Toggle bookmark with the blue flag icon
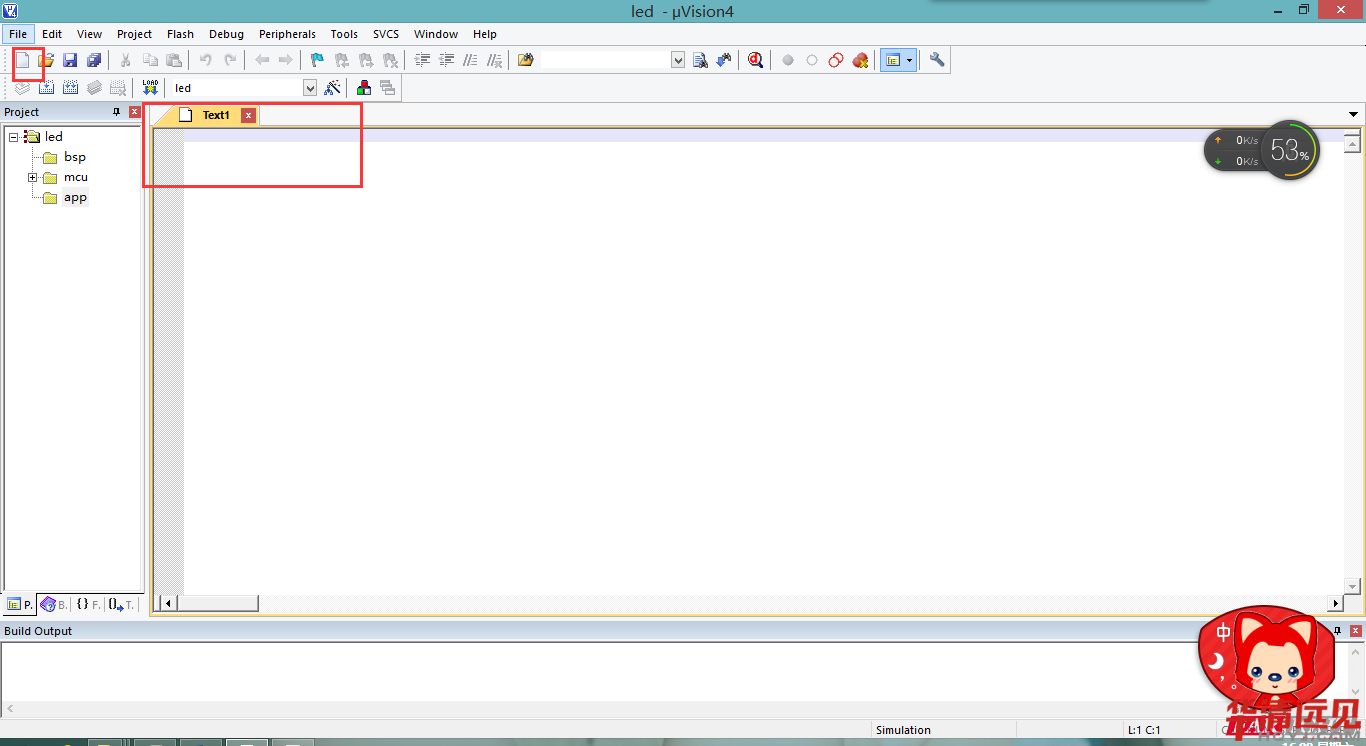 (317, 61)
